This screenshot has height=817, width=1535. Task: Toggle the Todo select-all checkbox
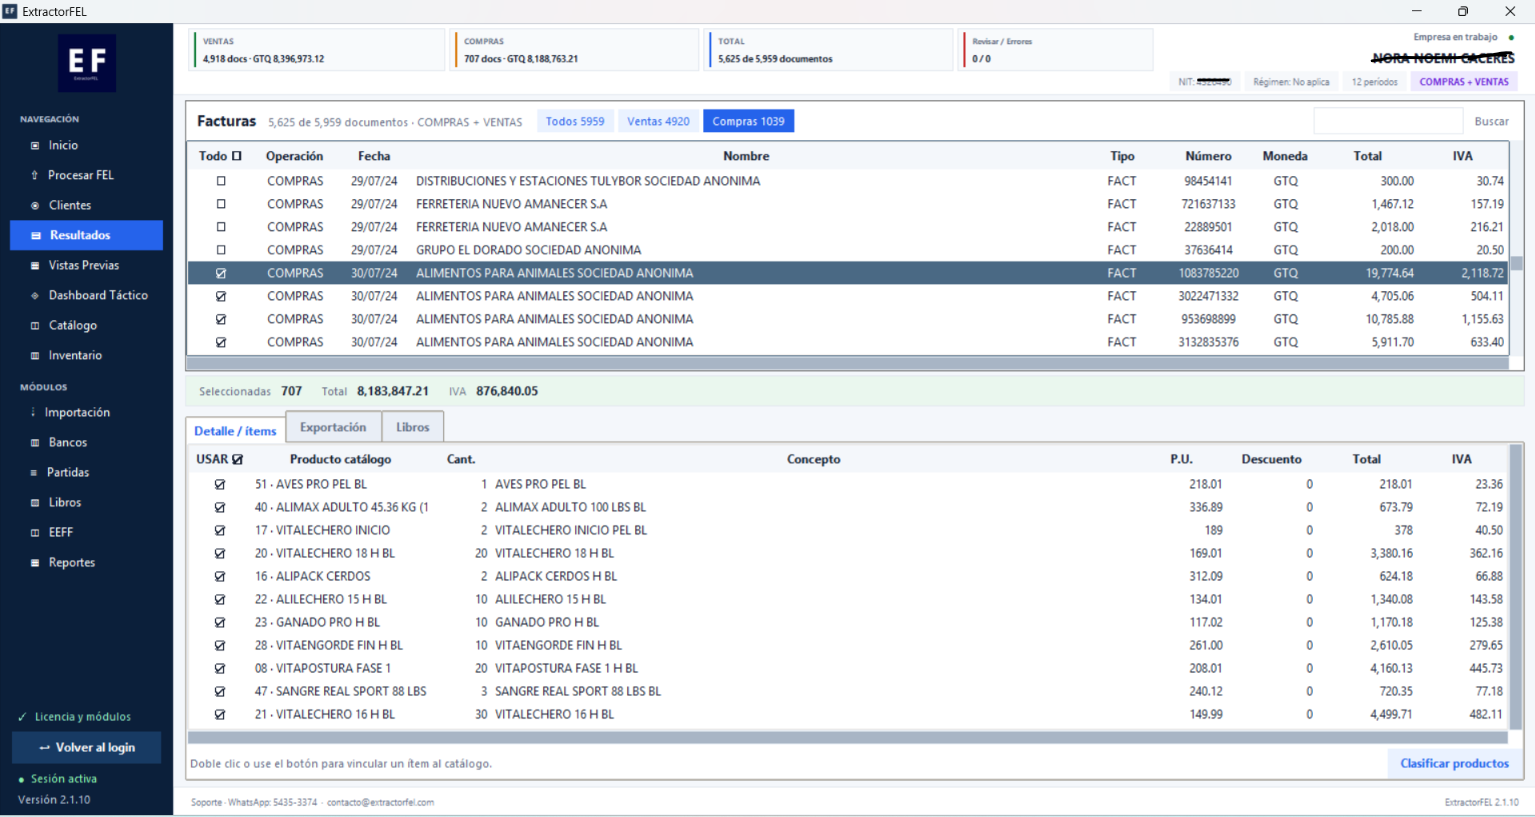click(237, 156)
